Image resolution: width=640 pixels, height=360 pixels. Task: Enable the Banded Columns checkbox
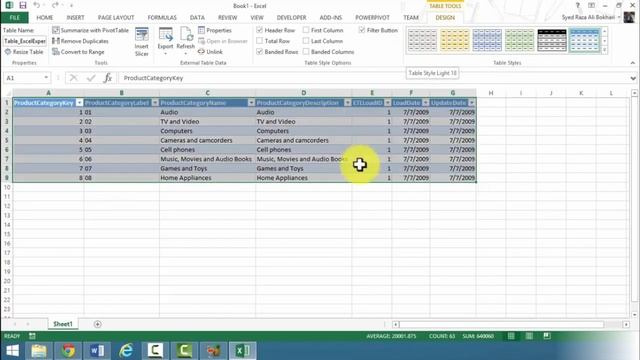click(306, 52)
